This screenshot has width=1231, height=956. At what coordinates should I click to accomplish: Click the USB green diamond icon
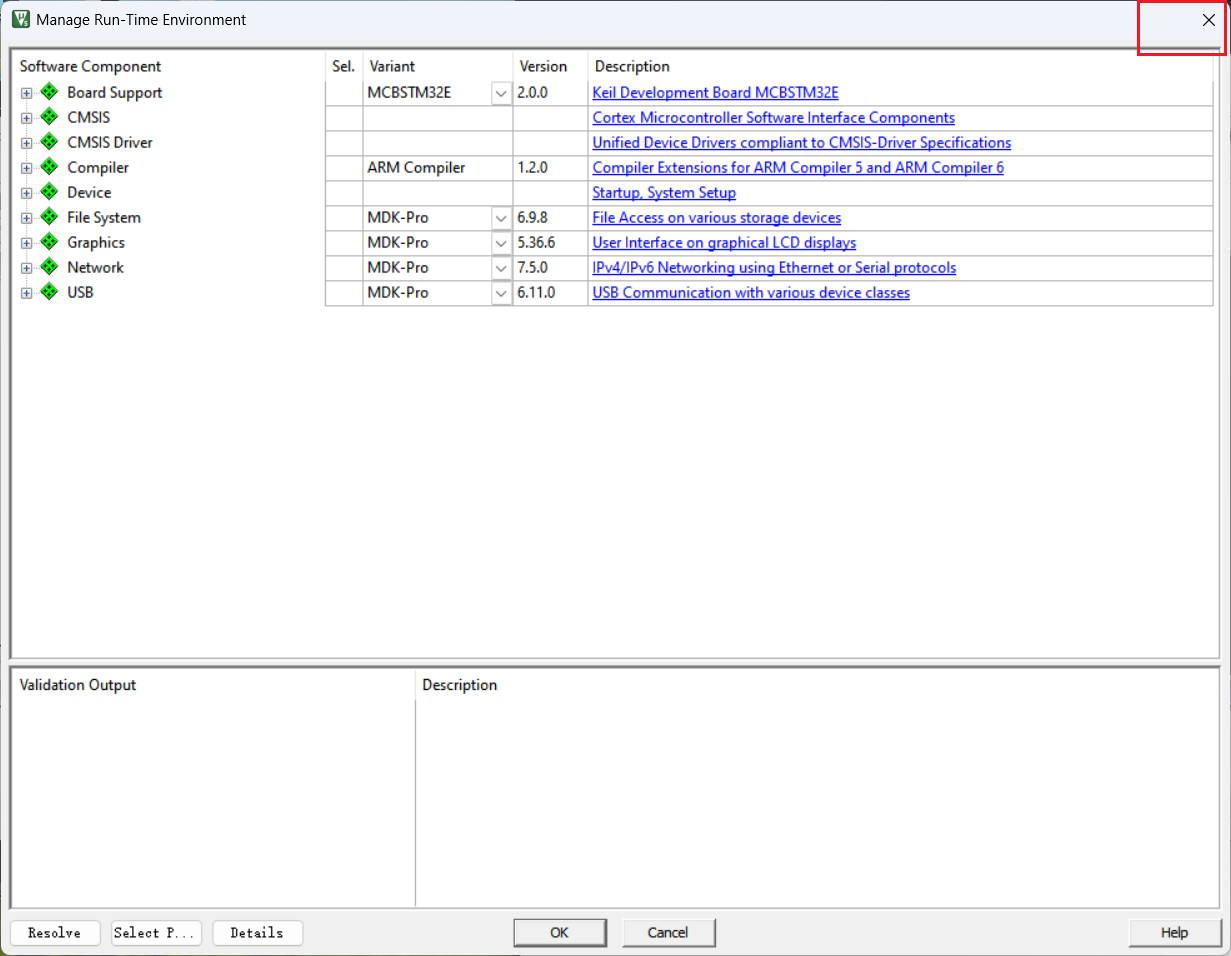(x=50, y=292)
